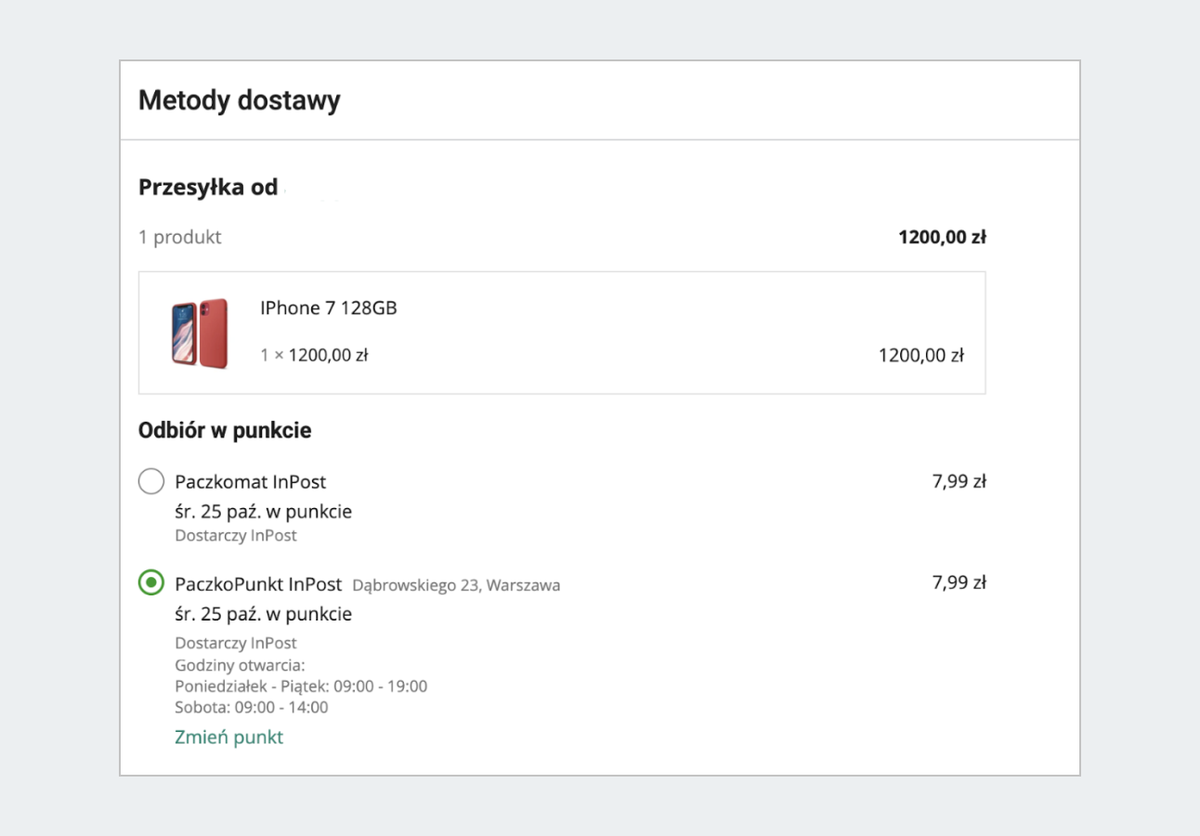Click the 7,99 zł price for Paczkomat
This screenshot has width=1200, height=836.
tap(958, 482)
